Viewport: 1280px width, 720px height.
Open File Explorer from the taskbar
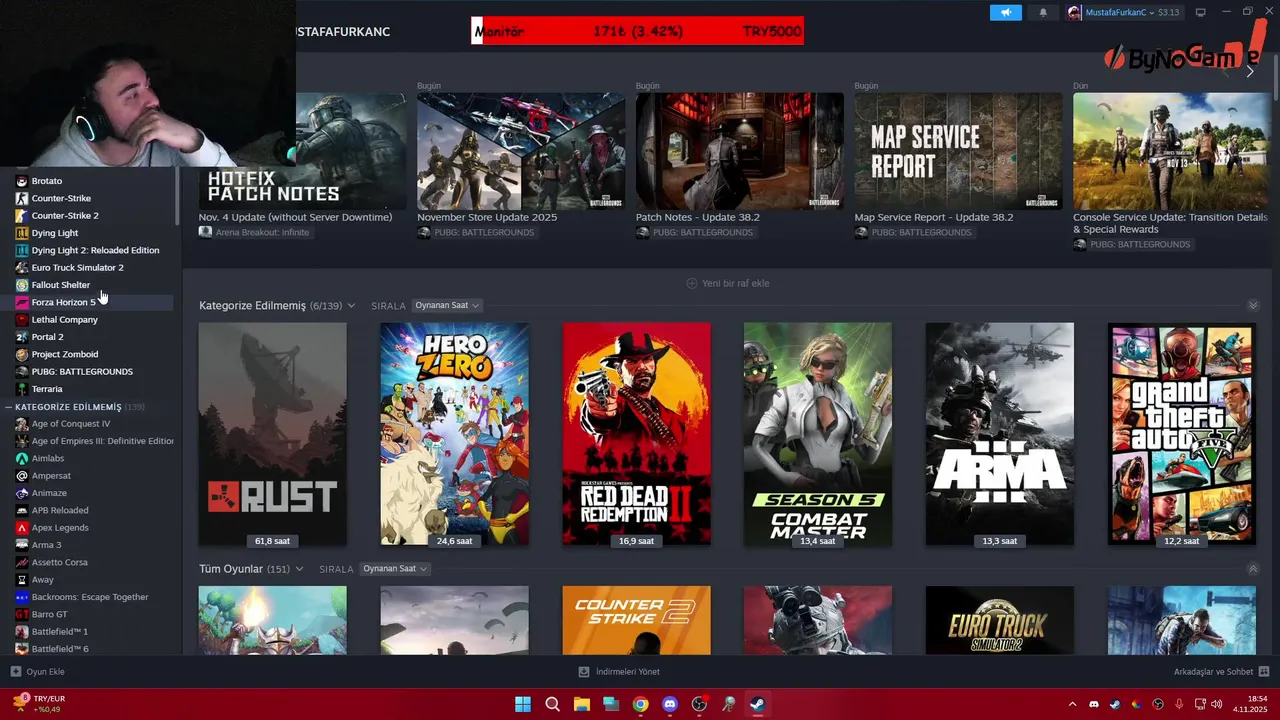582,704
